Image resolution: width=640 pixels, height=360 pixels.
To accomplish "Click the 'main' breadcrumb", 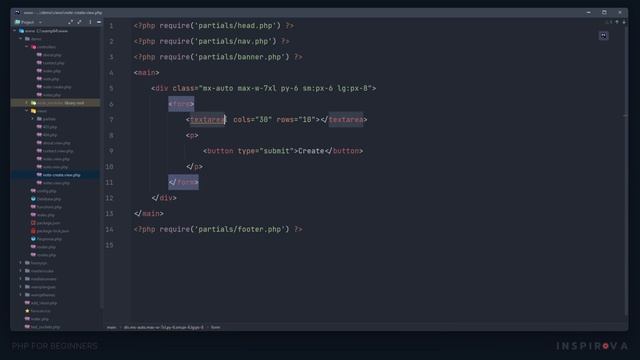I will (x=111, y=327).
